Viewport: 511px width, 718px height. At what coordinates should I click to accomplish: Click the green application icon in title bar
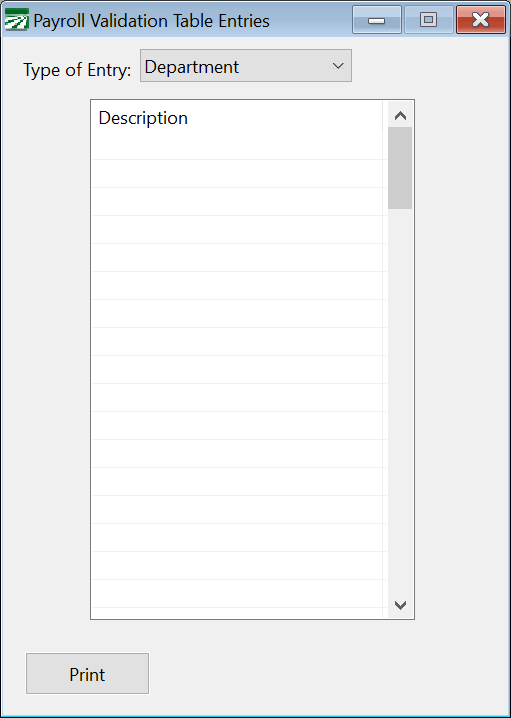tap(16, 20)
